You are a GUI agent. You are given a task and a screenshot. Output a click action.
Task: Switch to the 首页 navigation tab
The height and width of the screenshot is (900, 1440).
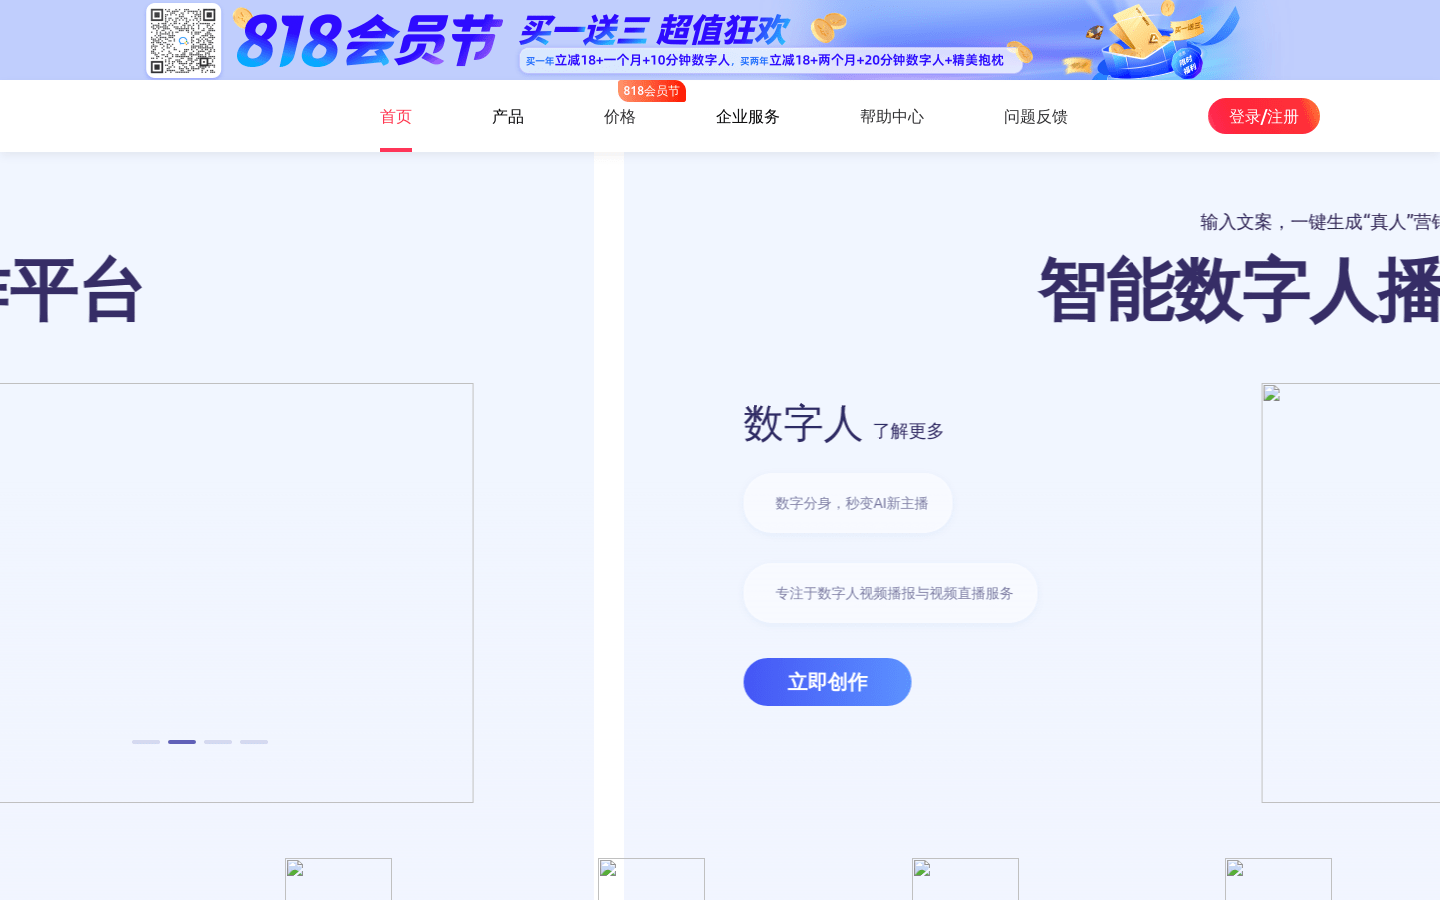[395, 116]
